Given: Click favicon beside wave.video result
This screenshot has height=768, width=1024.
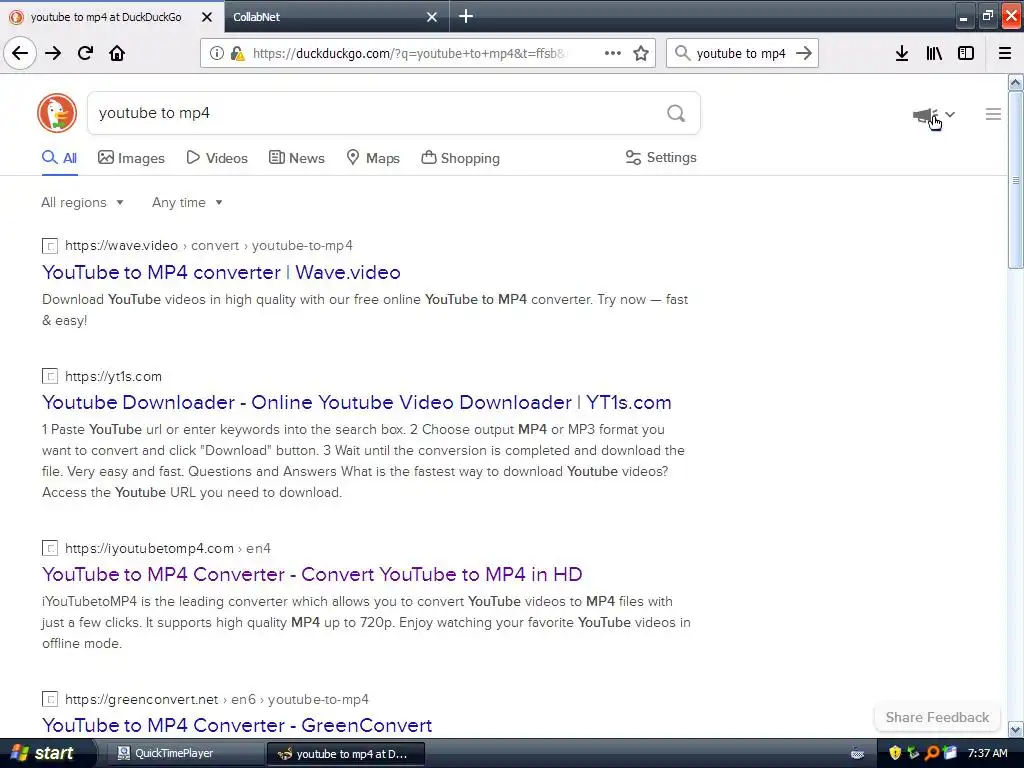Looking at the screenshot, I should click(50, 246).
